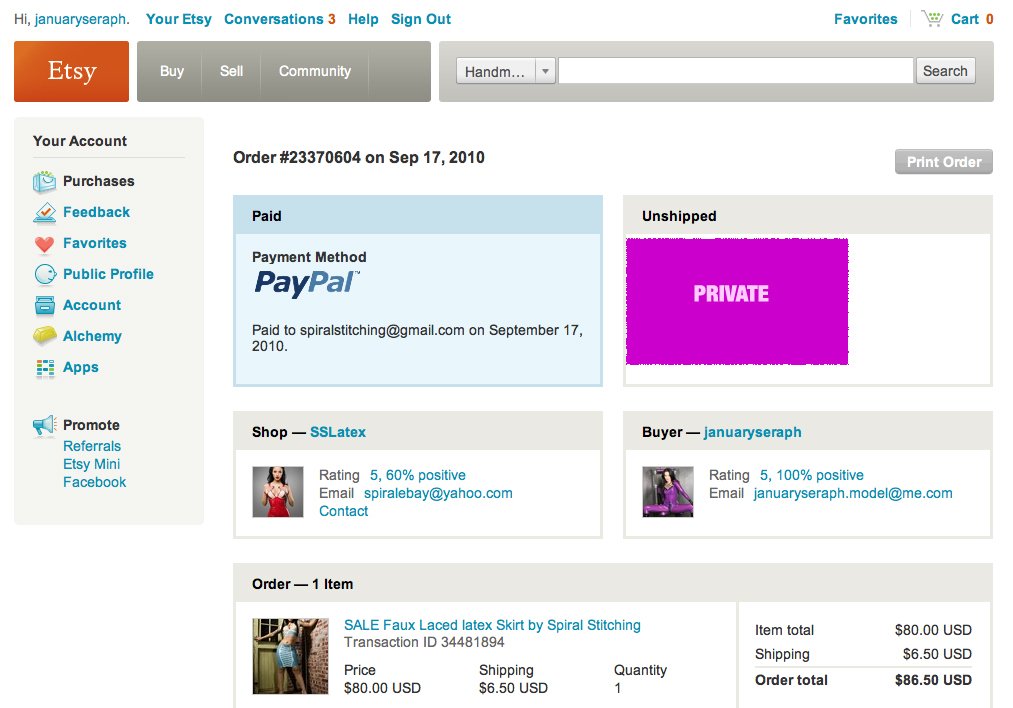Open SALE Faux Laced latex Skirt listing

click(492, 625)
